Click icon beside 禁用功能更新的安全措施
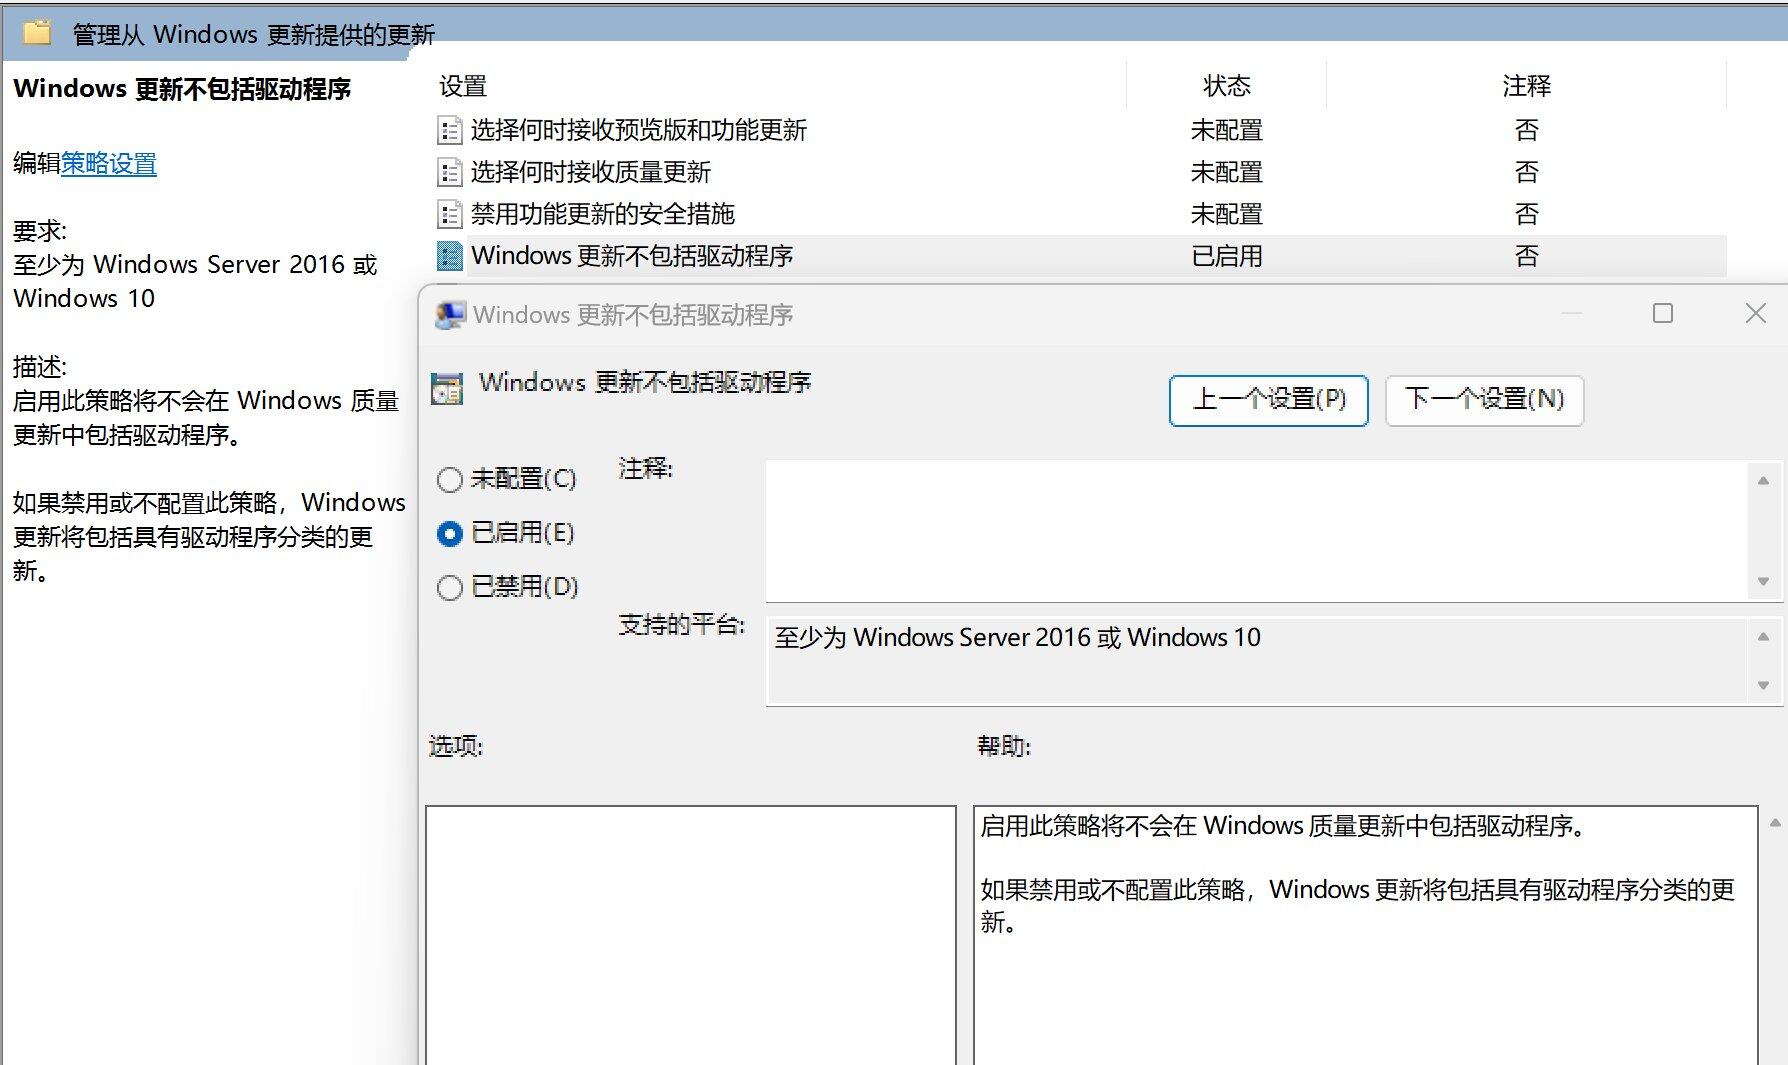 coord(450,214)
